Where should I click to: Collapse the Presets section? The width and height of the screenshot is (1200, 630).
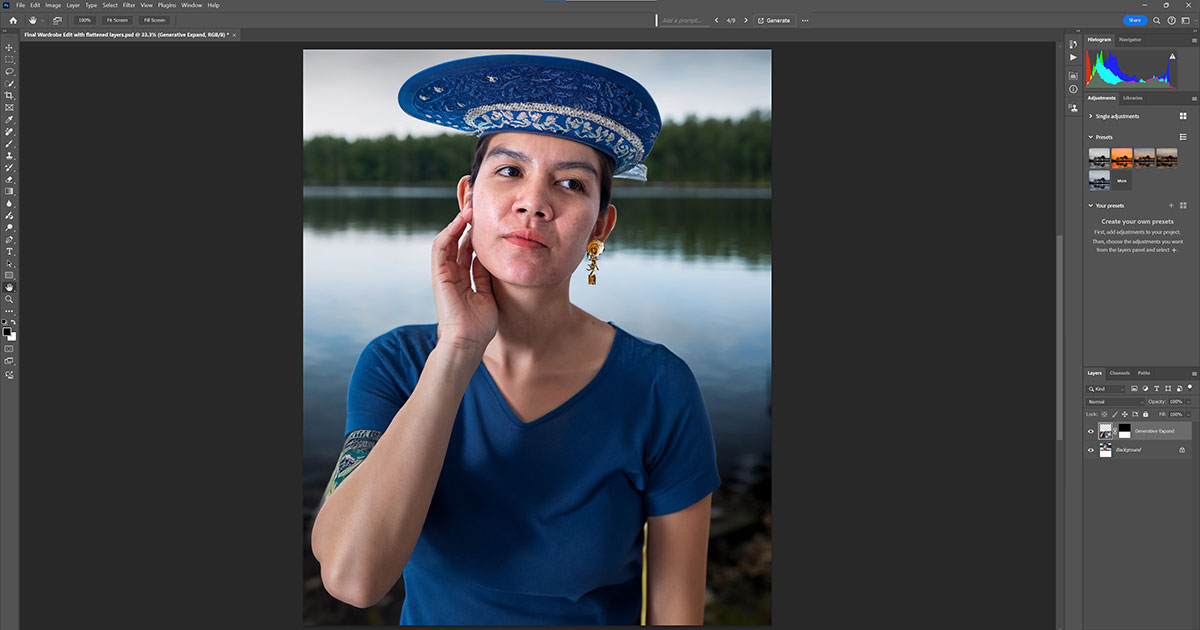click(x=1091, y=137)
